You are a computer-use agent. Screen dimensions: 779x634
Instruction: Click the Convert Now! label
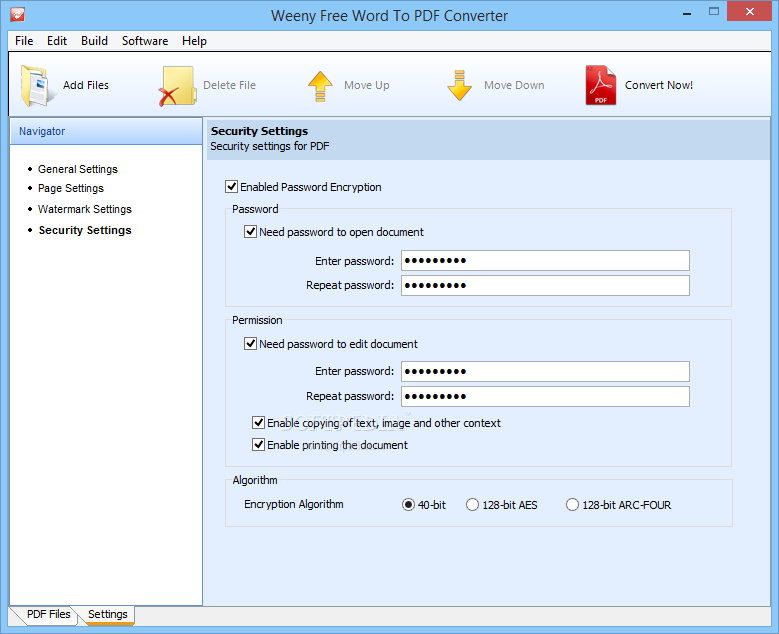pyautogui.click(x=659, y=85)
